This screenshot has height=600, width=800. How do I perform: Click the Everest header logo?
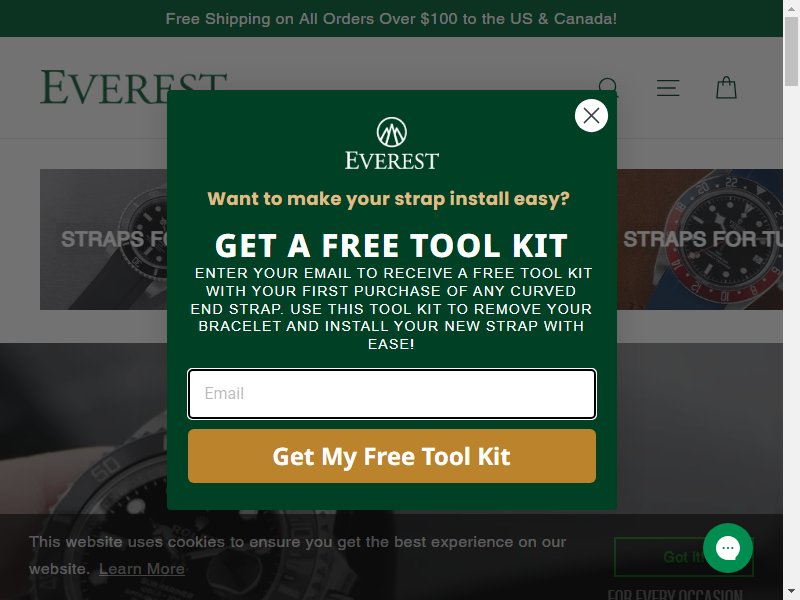point(134,87)
